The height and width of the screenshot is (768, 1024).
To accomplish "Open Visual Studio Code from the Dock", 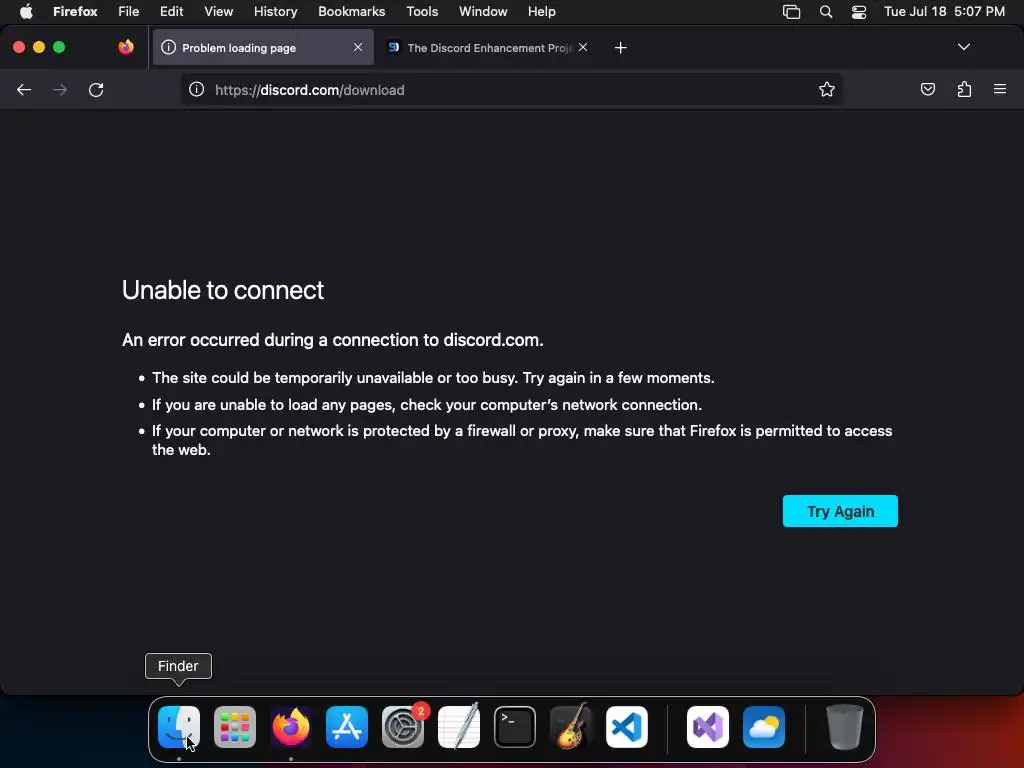I will (x=627, y=726).
